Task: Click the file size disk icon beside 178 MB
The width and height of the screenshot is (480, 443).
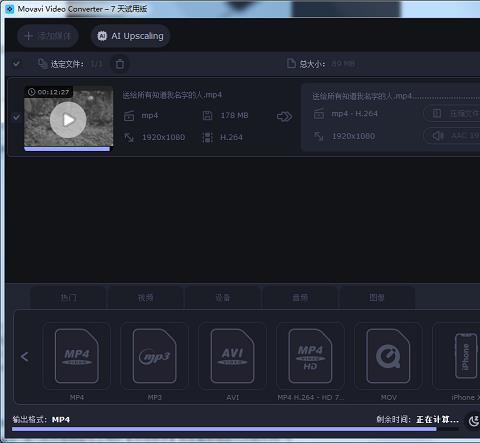Action: click(x=207, y=116)
